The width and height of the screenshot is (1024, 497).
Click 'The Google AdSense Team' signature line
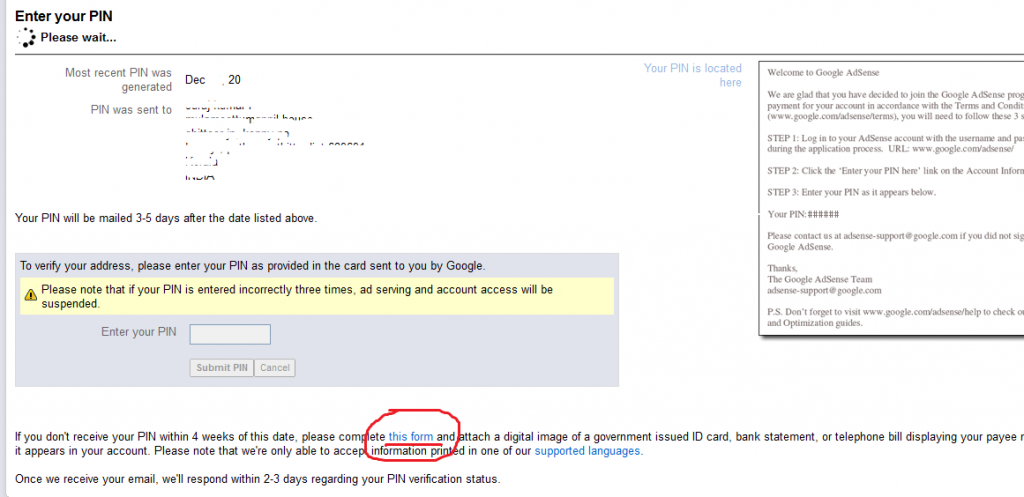[820, 279]
